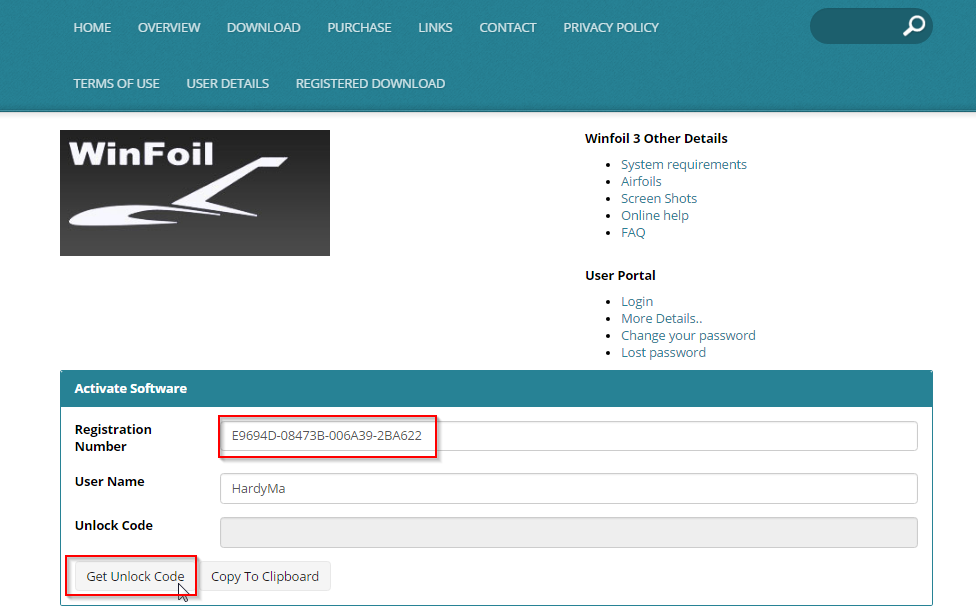Click the Login link
976x616 pixels.
coord(637,301)
